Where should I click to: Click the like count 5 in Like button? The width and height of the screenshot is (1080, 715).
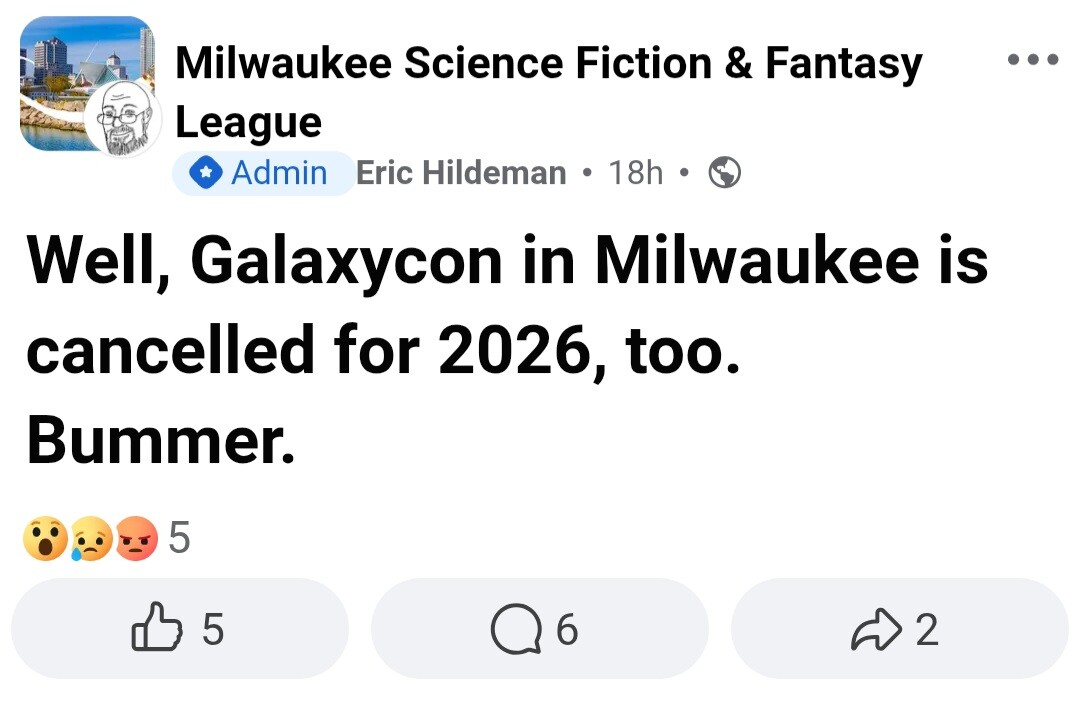[213, 629]
